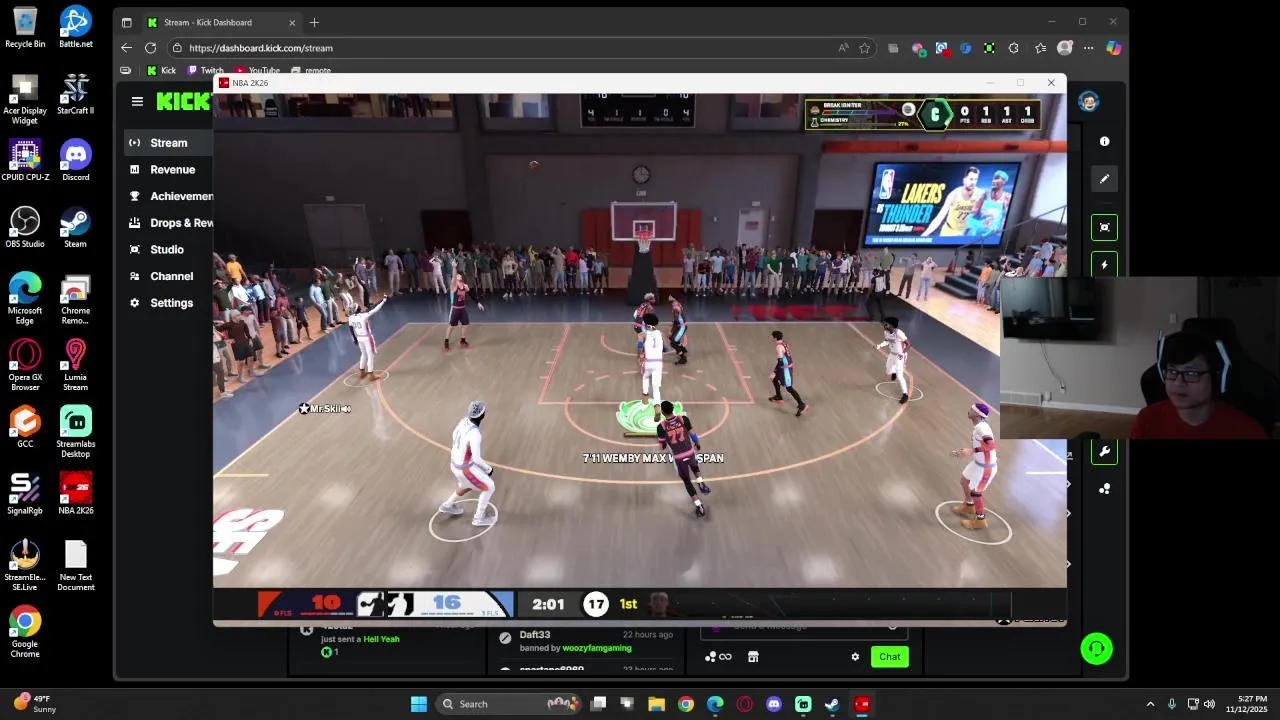Open the NBA 2K26 desktop shortcut
Screen dimensions: 1280x720
pyautogui.click(x=76, y=494)
